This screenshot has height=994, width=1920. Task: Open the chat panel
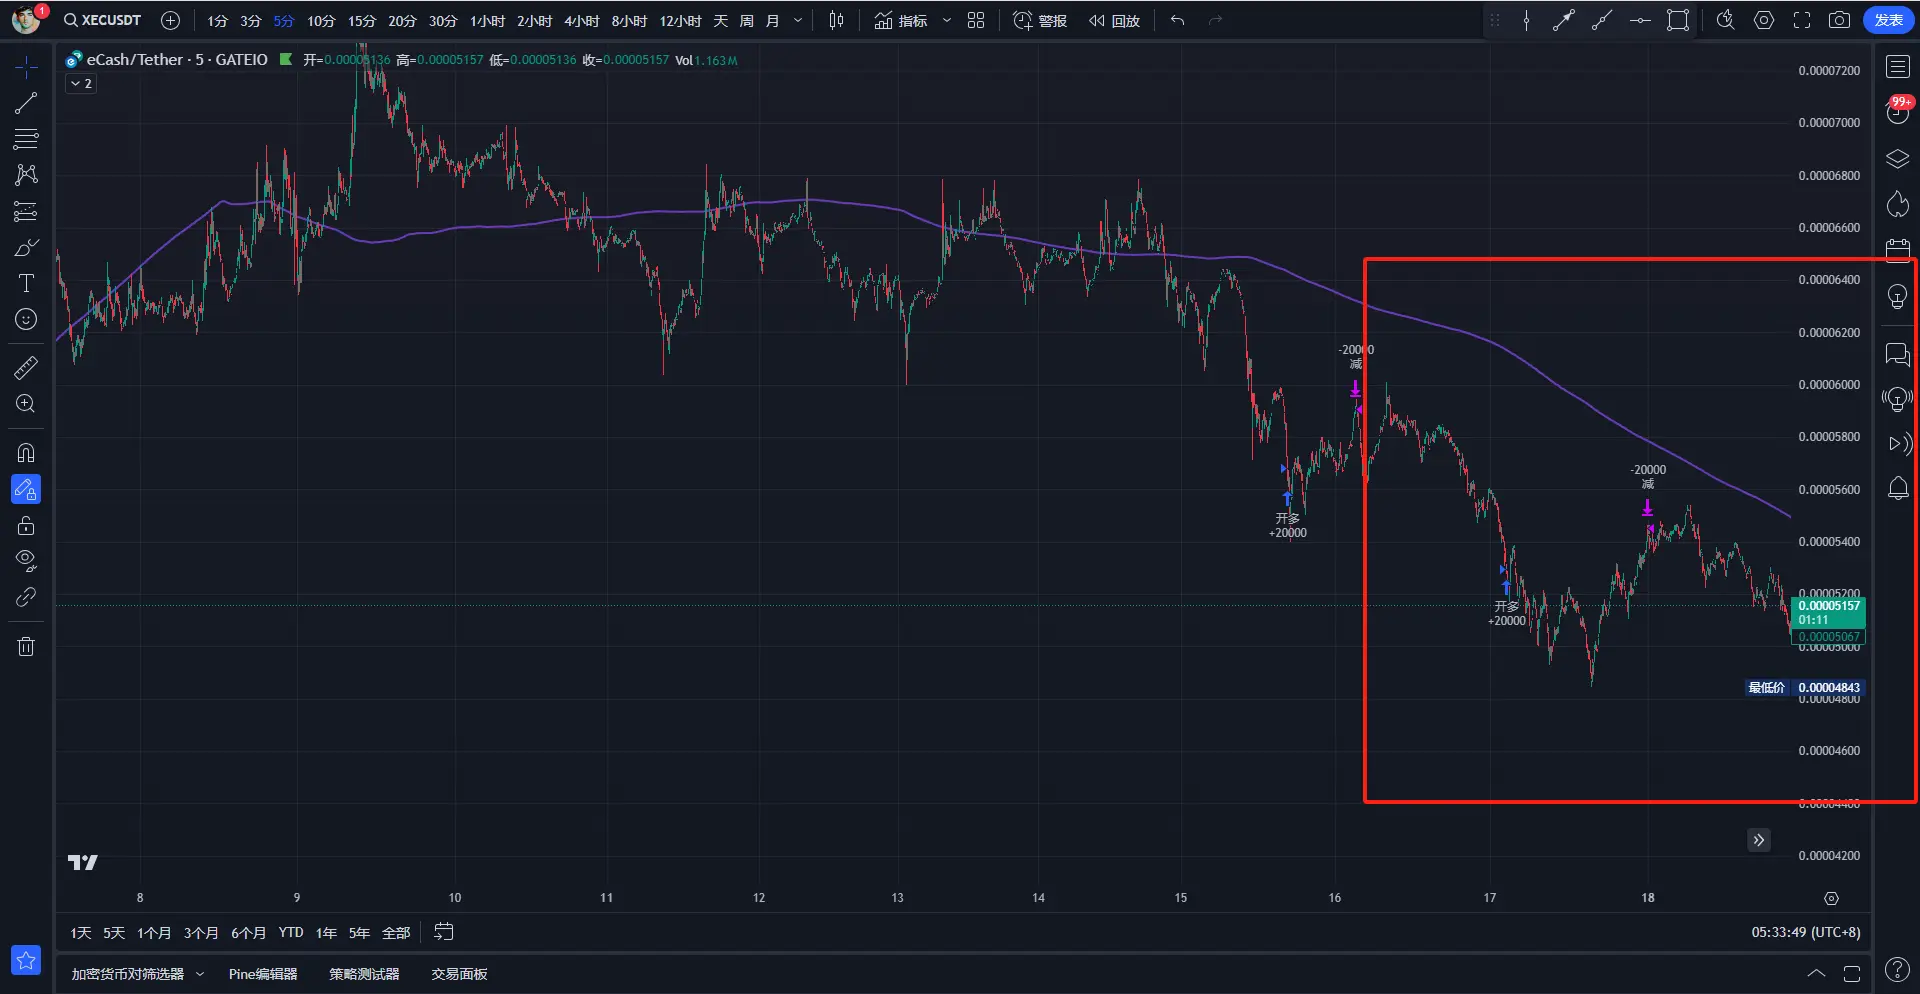1897,354
